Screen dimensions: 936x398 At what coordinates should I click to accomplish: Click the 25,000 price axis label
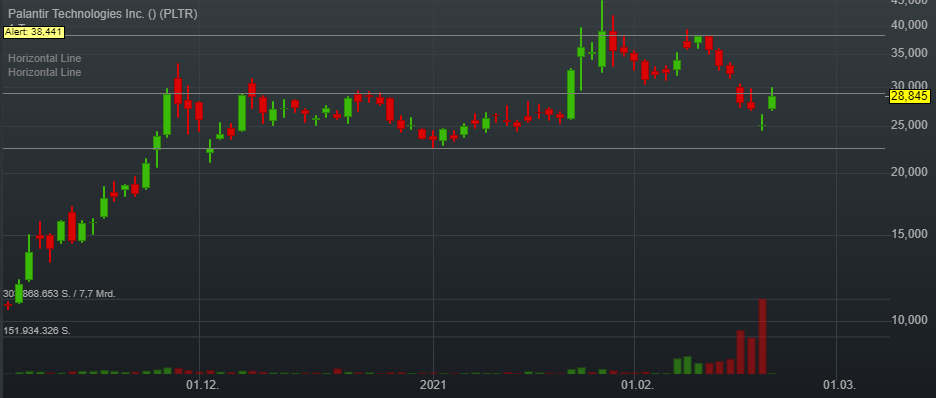coord(910,125)
